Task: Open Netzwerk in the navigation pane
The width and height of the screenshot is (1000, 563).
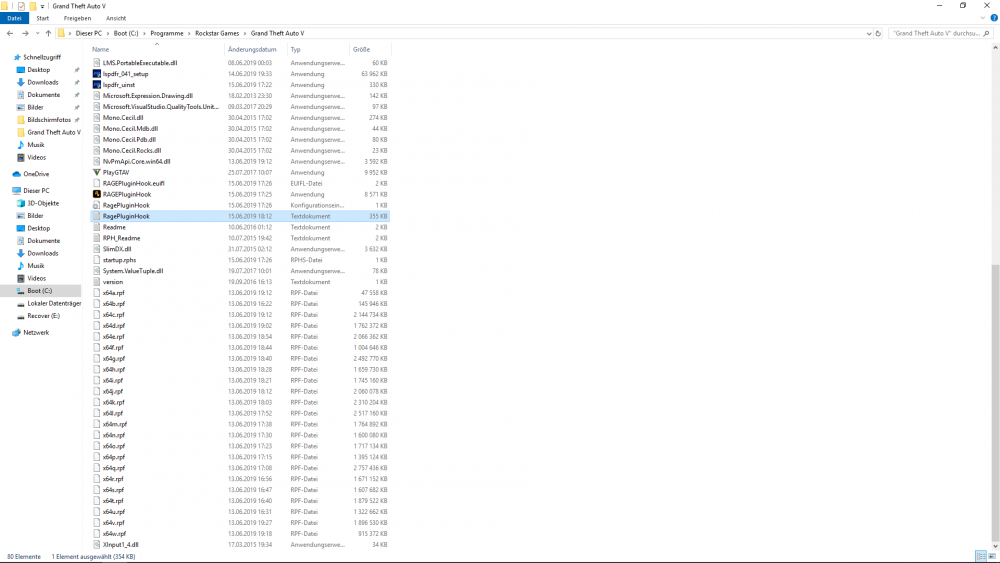Action: coord(36,332)
